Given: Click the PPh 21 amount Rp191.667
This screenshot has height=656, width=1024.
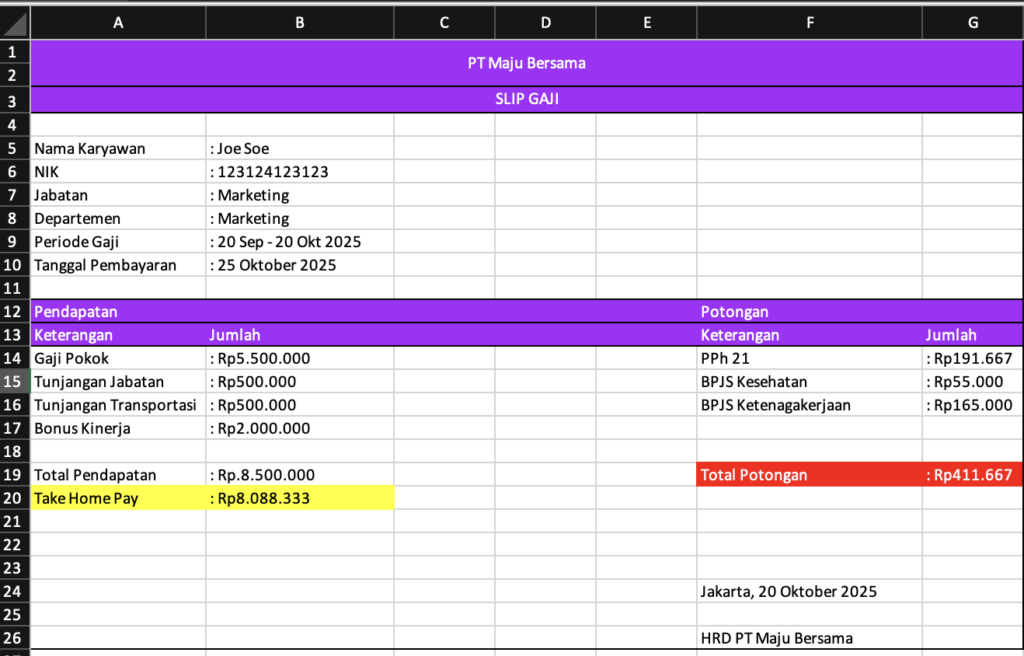Looking at the screenshot, I should (x=972, y=358).
